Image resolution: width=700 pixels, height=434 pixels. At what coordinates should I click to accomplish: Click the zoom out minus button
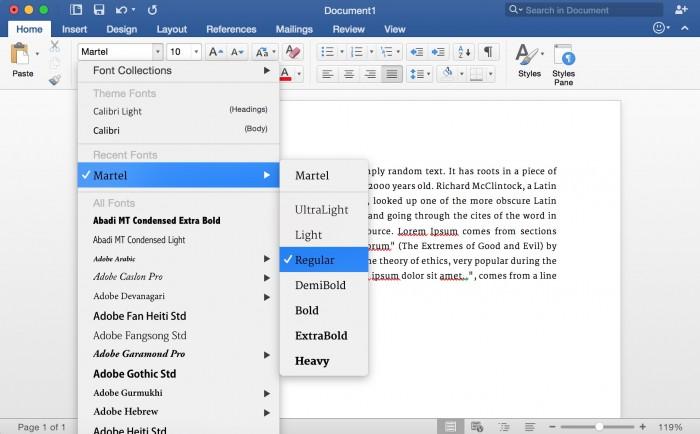(x=552, y=427)
